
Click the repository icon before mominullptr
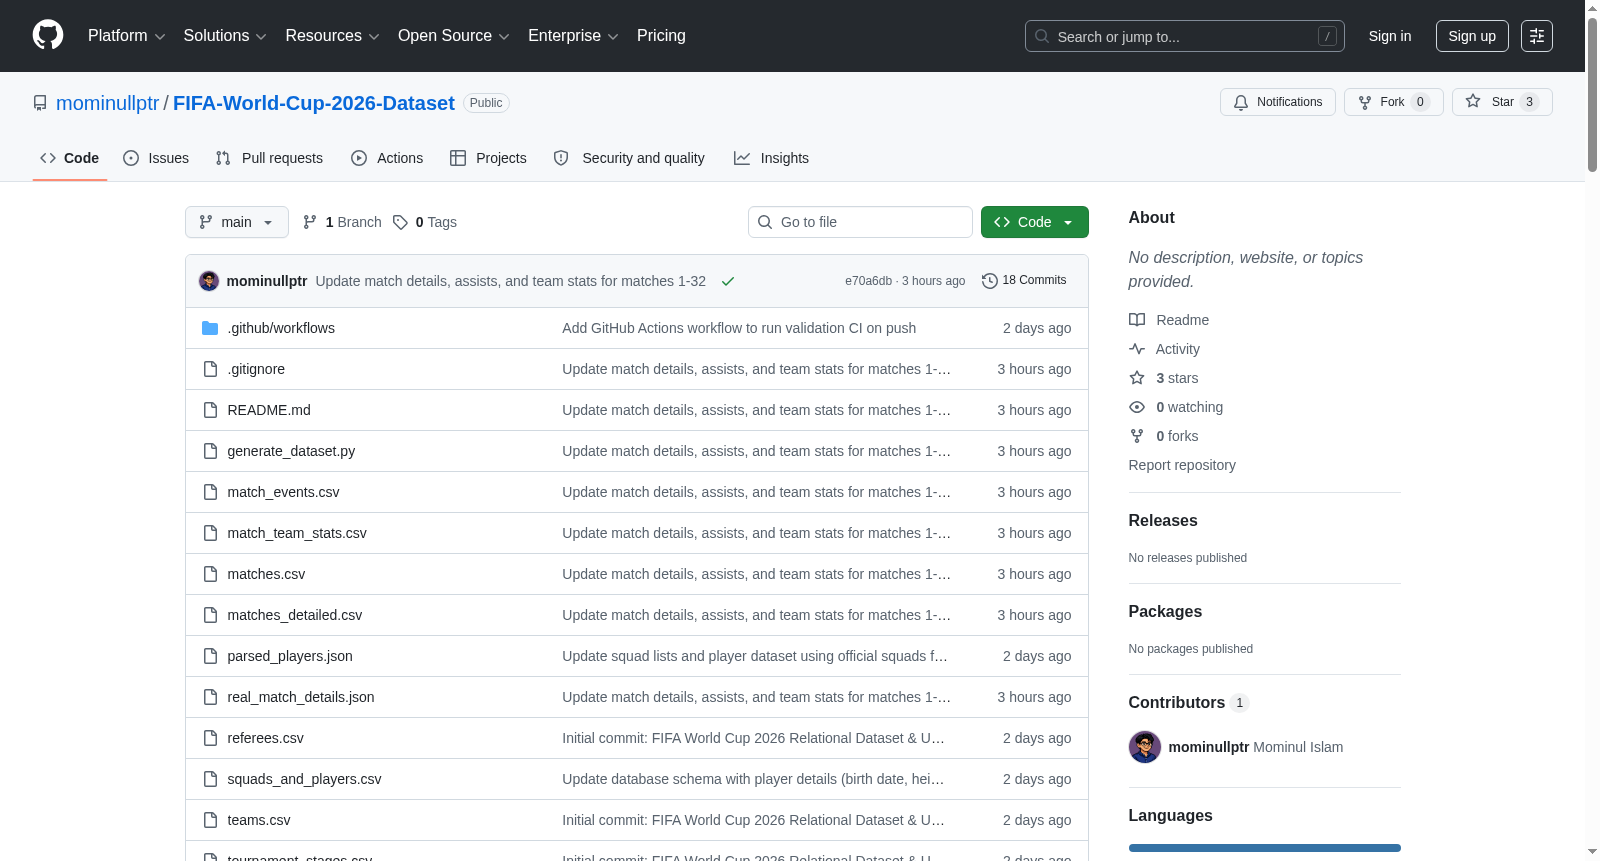pyautogui.click(x=40, y=103)
